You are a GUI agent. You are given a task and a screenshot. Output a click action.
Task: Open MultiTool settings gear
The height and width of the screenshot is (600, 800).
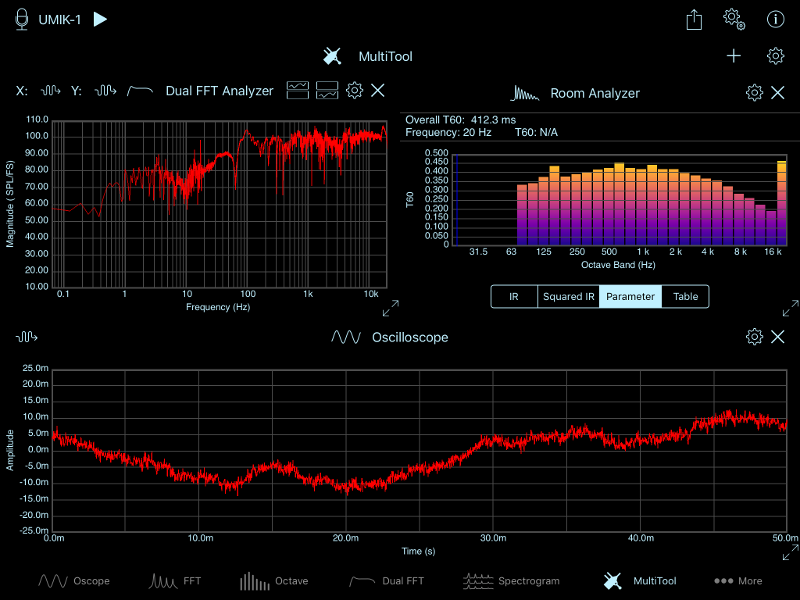point(775,56)
